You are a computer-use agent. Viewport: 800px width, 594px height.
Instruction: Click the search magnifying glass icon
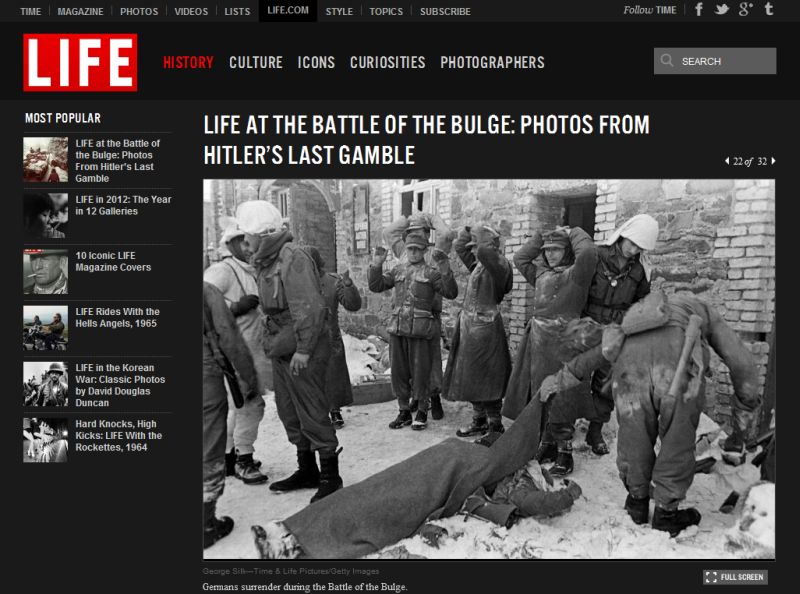667,61
